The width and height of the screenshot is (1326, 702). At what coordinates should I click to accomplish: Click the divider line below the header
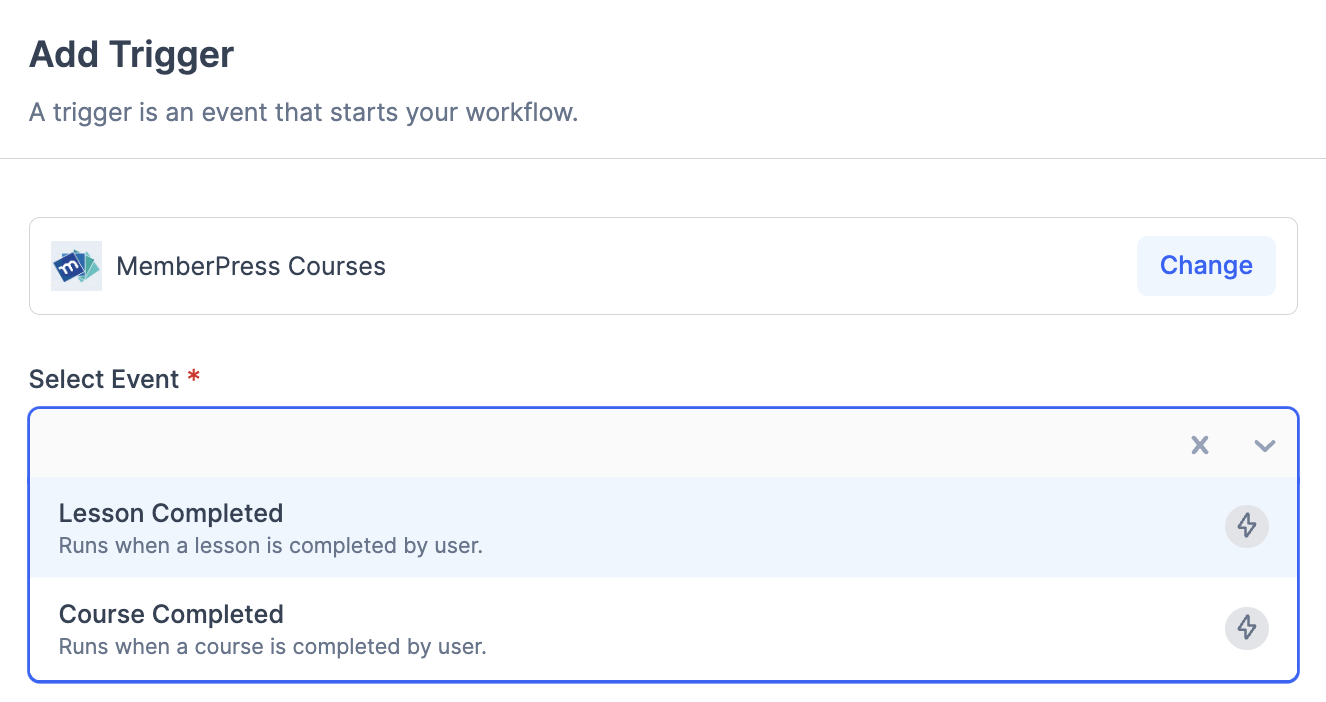[663, 158]
